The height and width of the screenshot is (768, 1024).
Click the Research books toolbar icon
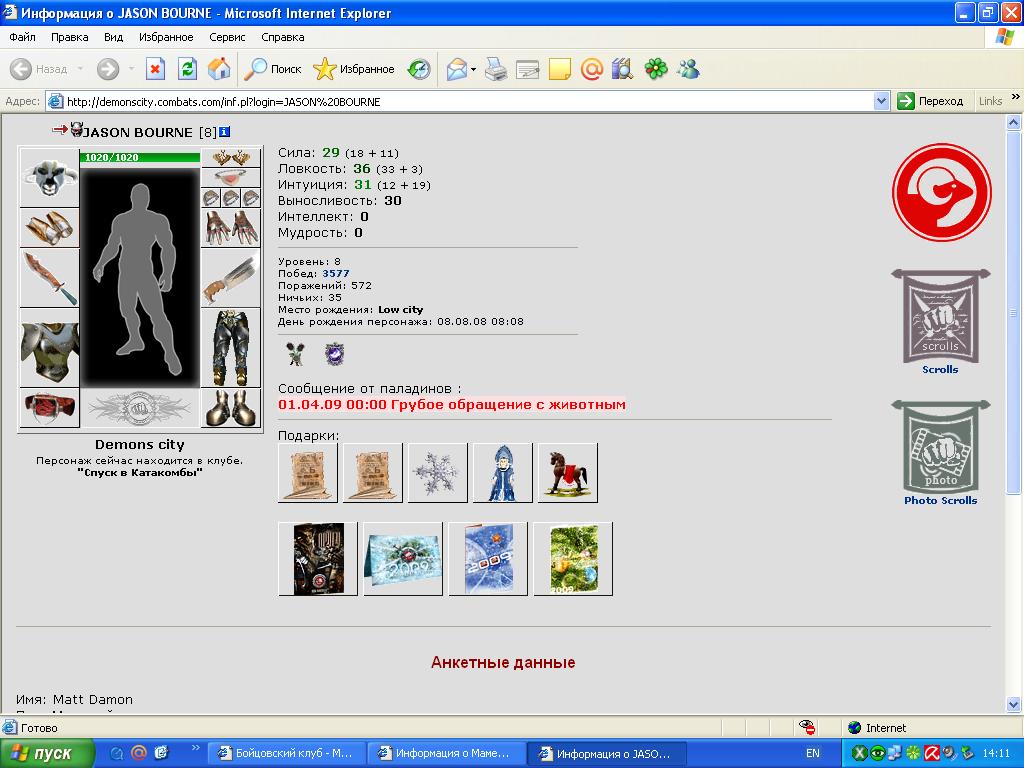(622, 69)
